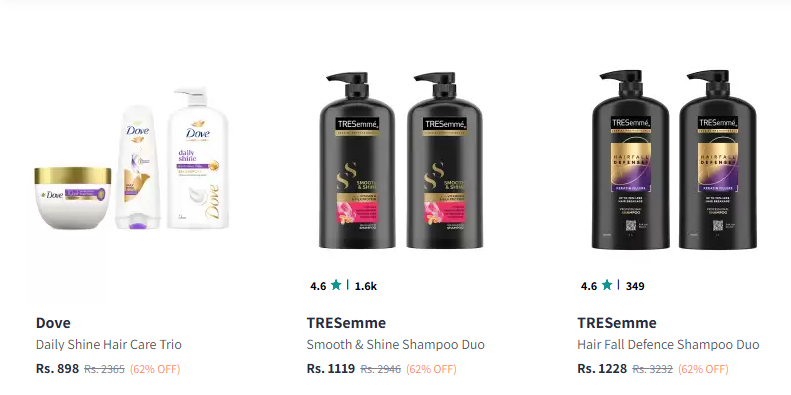Click the teal rating star for Hair Fall Defence Duo

point(607,285)
